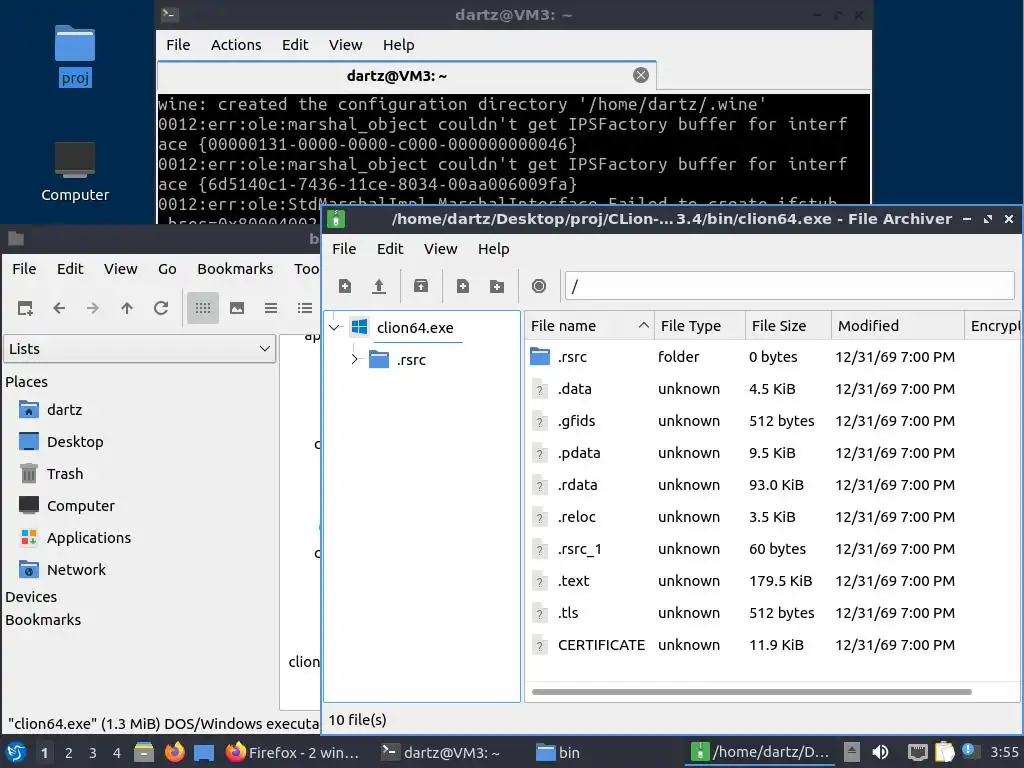Select .pdata file row
1024x768 pixels.
(x=773, y=453)
